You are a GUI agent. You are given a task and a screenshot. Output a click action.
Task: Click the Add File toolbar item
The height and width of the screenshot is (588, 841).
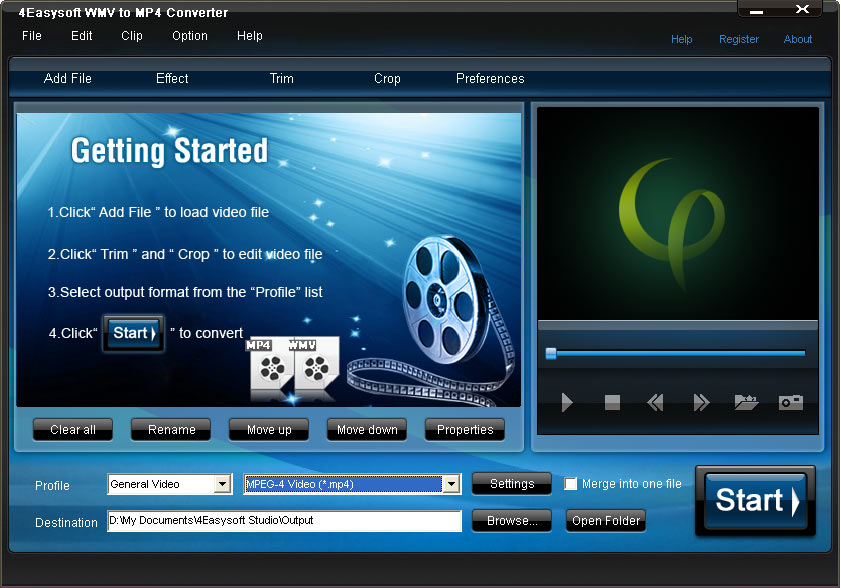pos(67,78)
